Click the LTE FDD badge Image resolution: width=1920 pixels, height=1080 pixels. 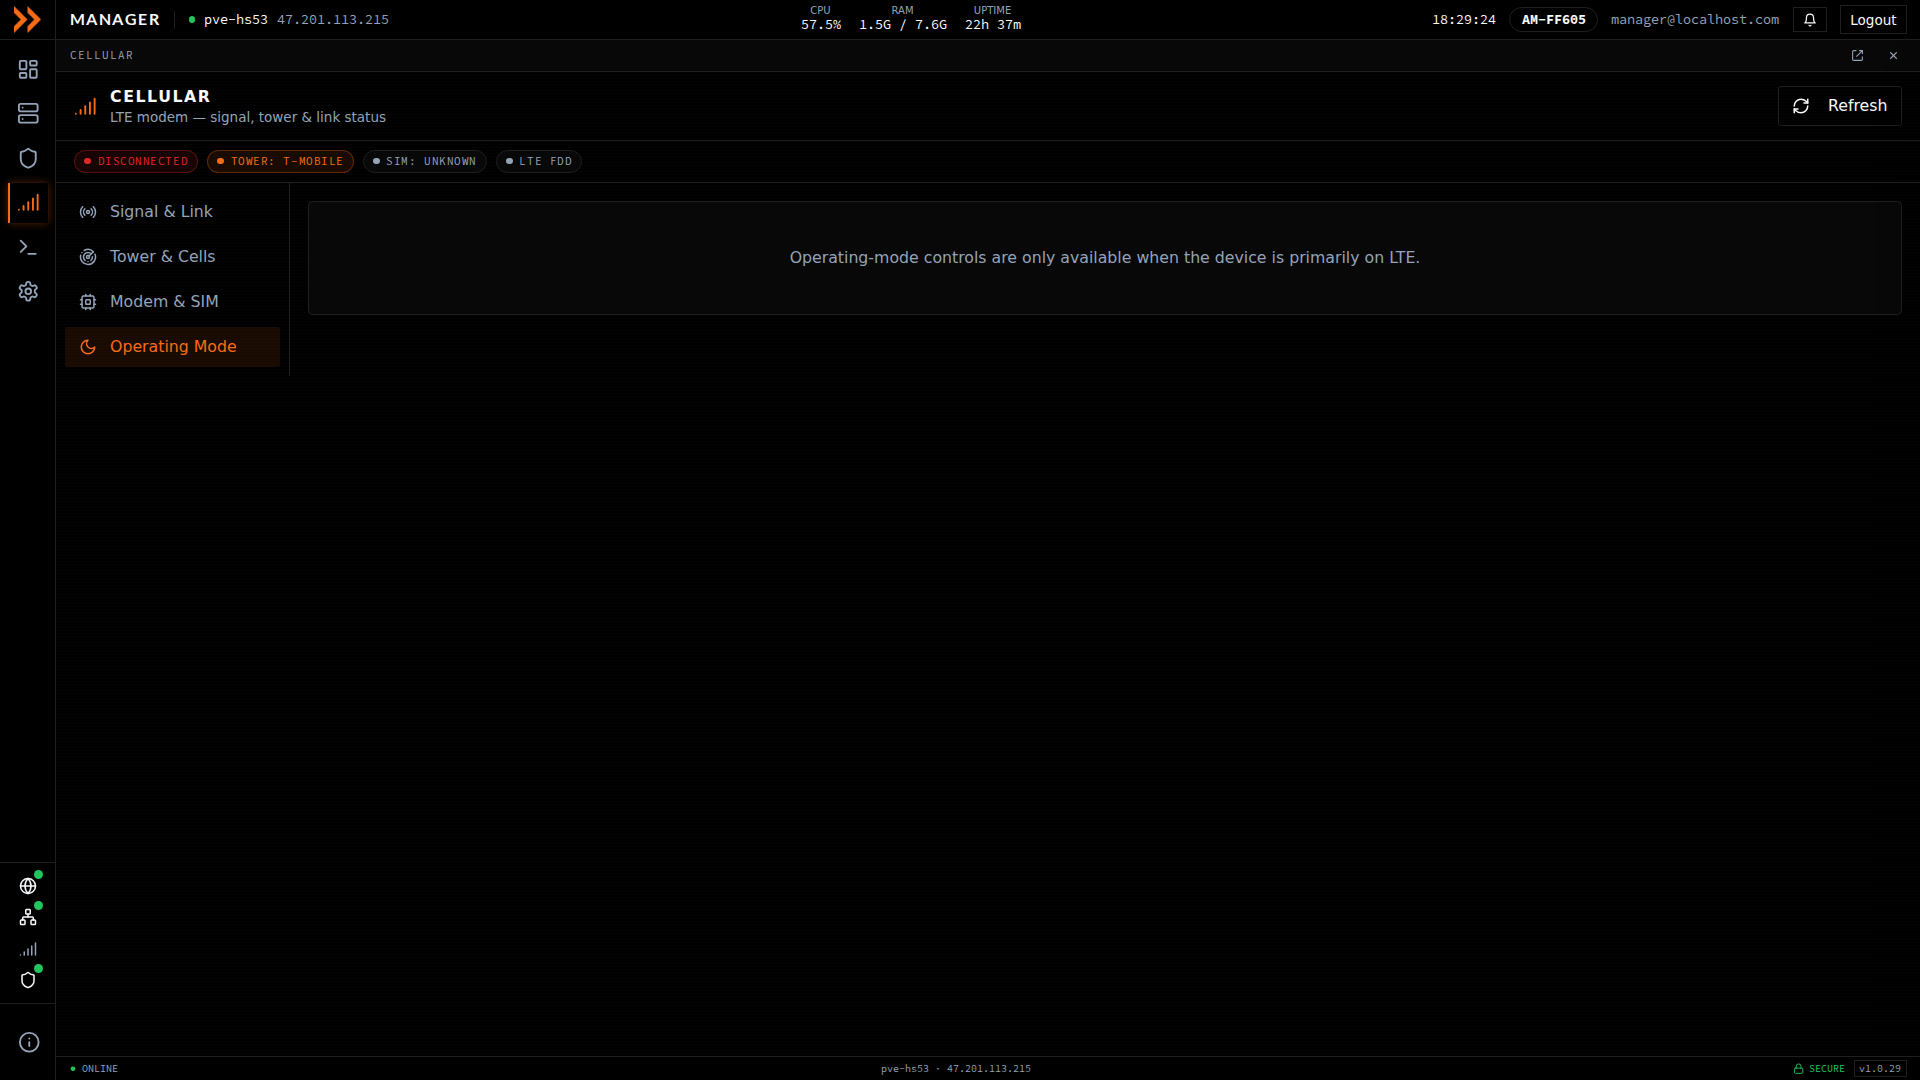[x=539, y=162]
